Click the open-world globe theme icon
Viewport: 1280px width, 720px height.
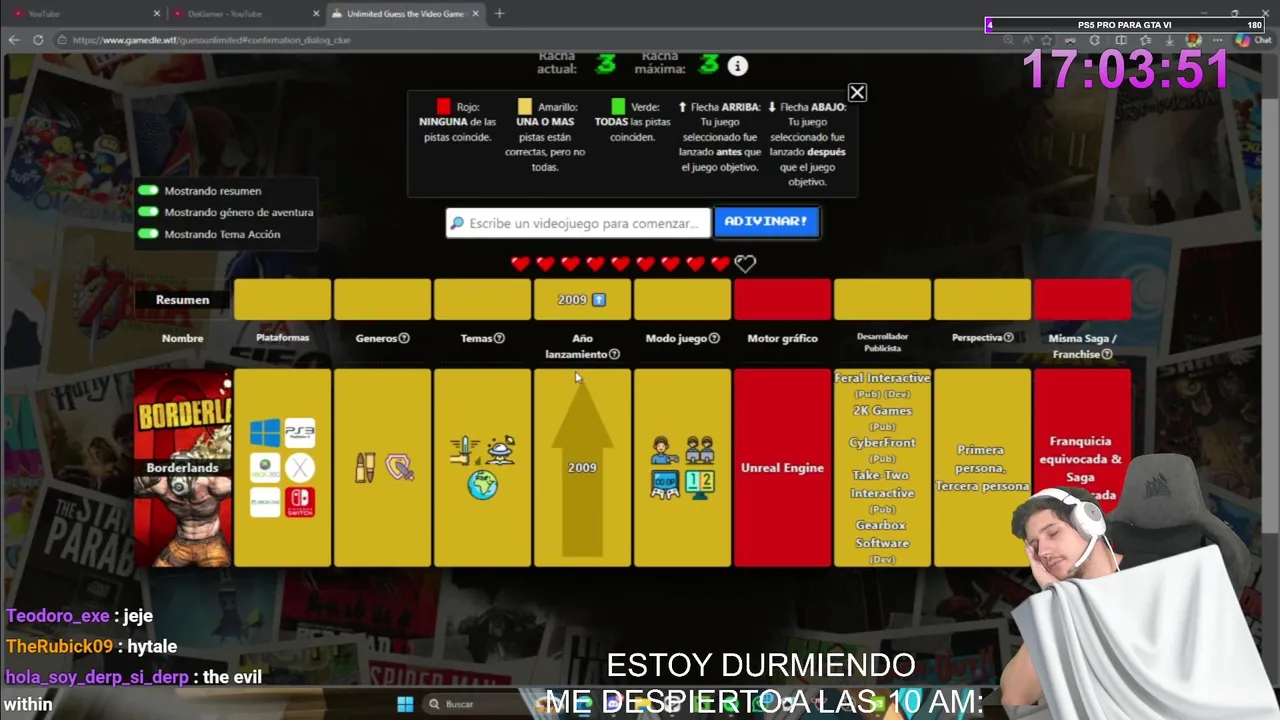tap(482, 485)
